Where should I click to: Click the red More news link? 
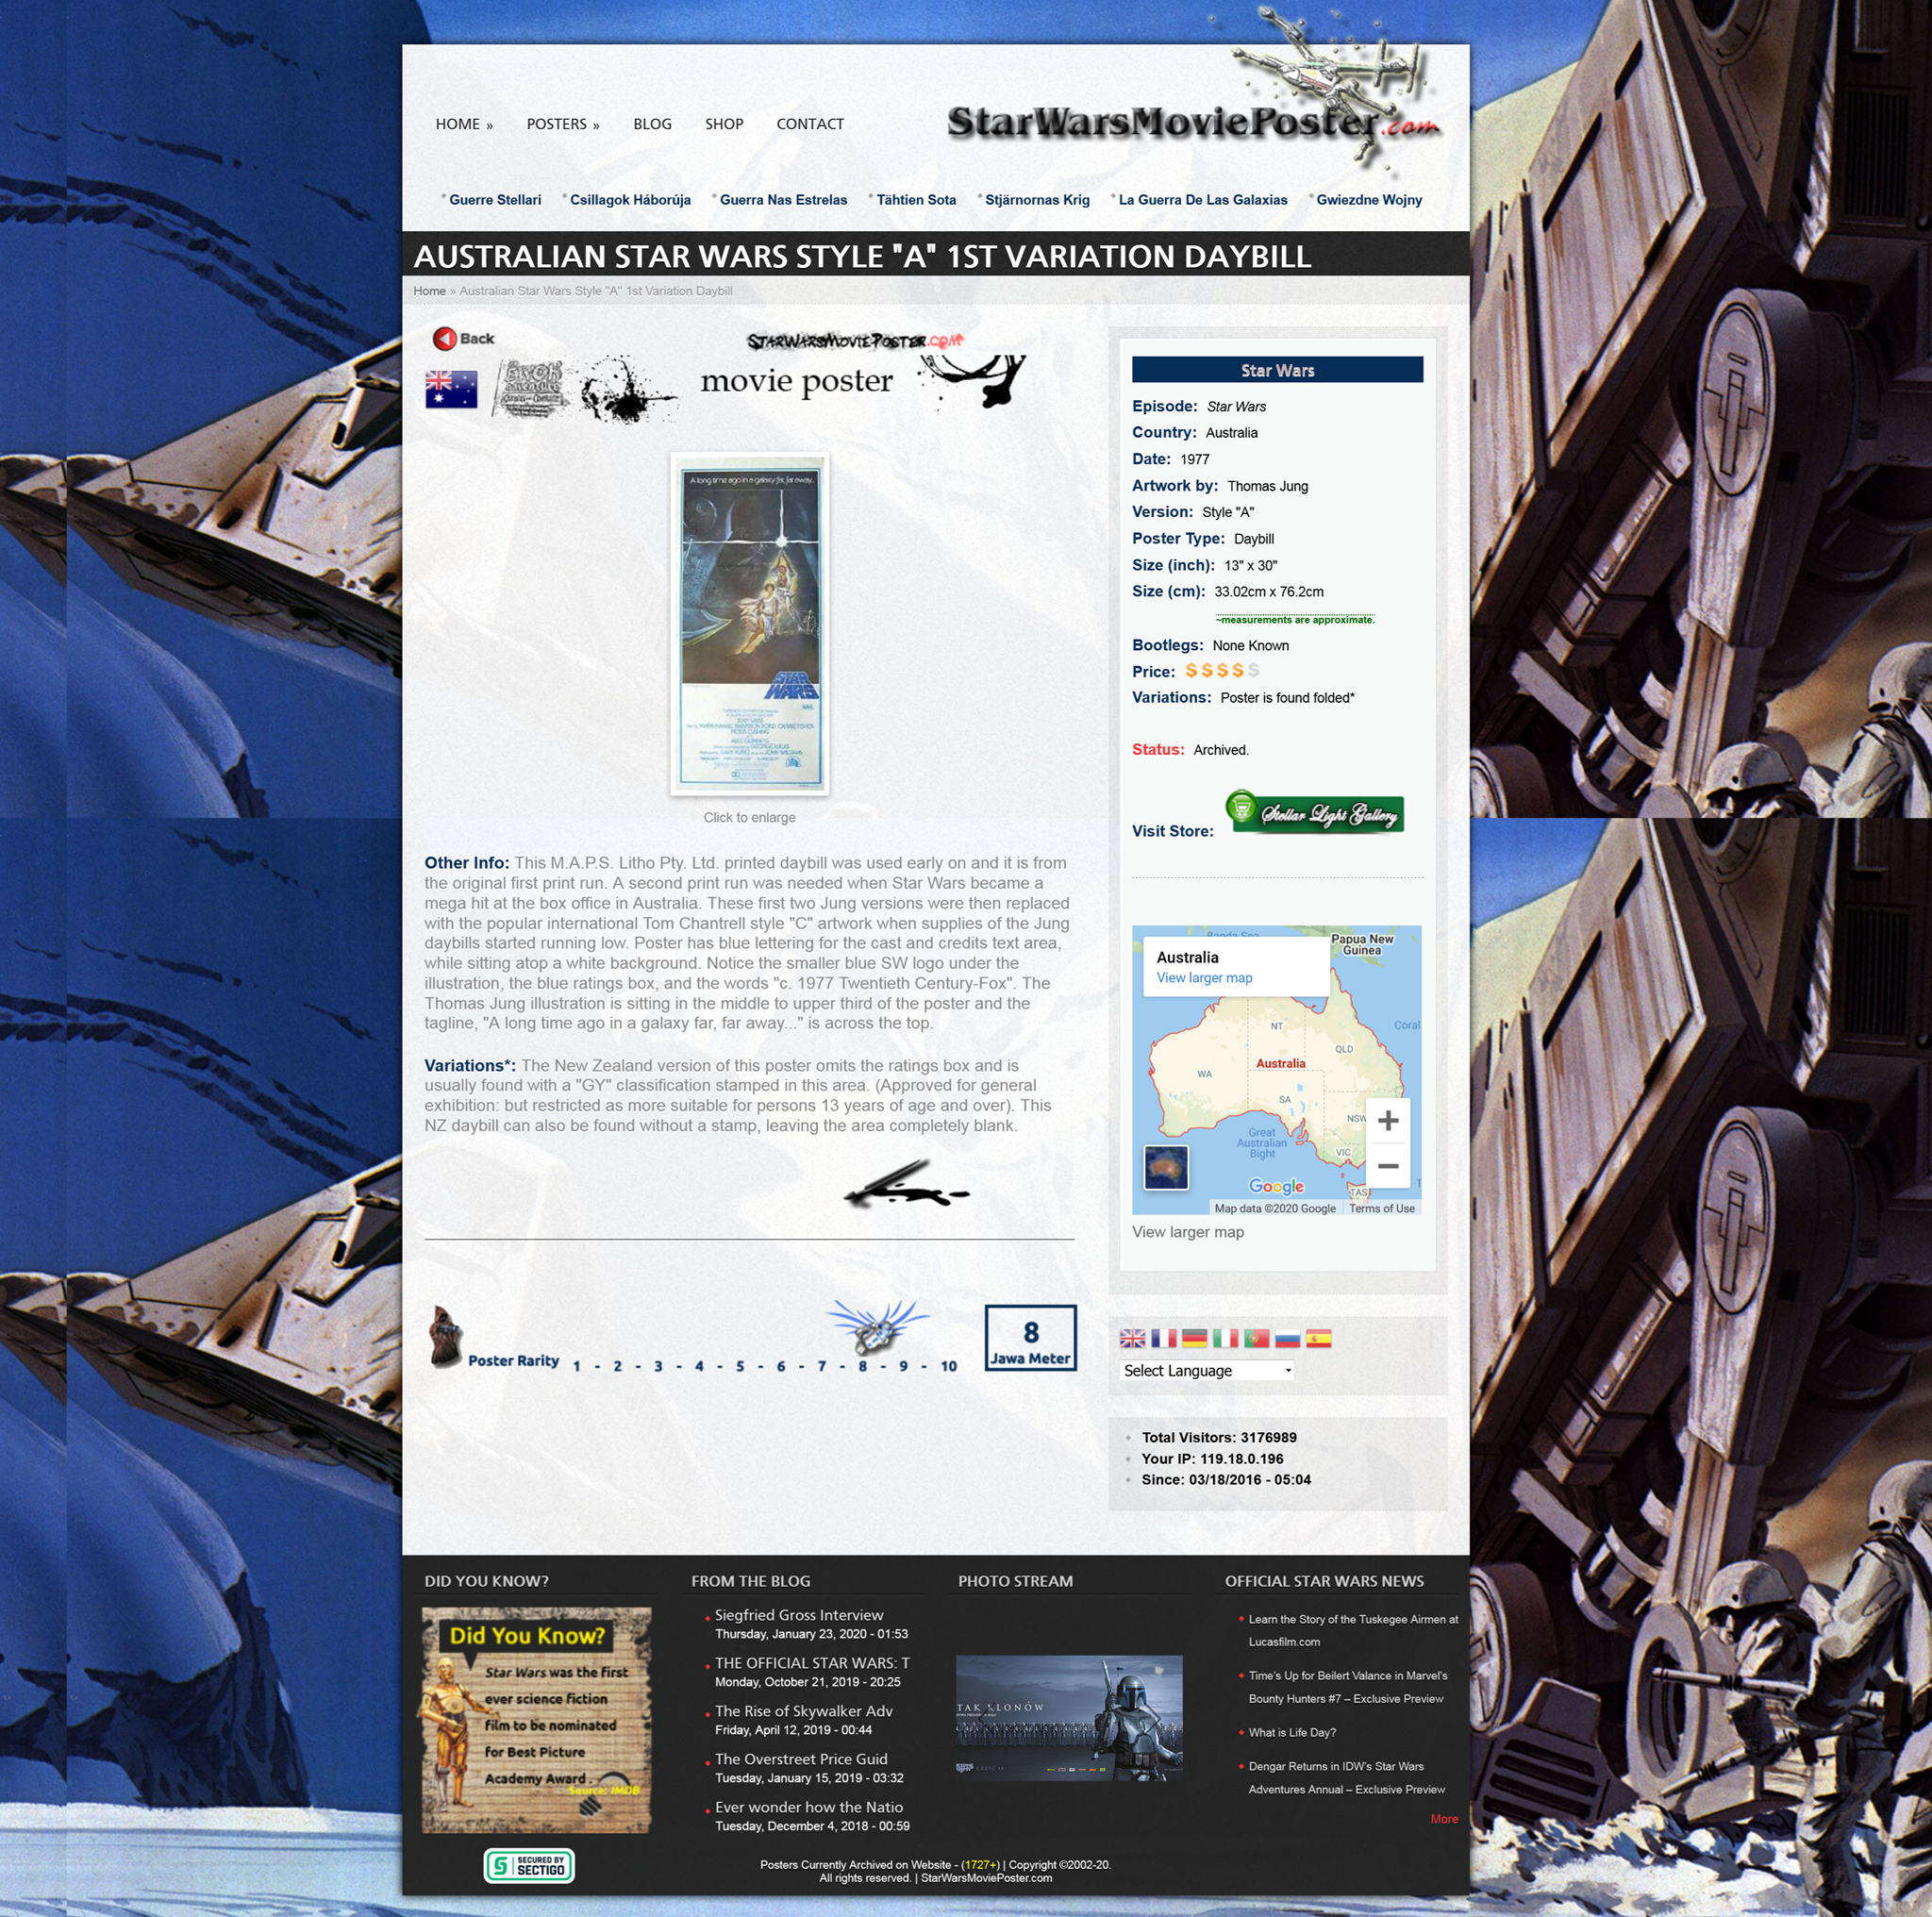tap(1443, 1819)
